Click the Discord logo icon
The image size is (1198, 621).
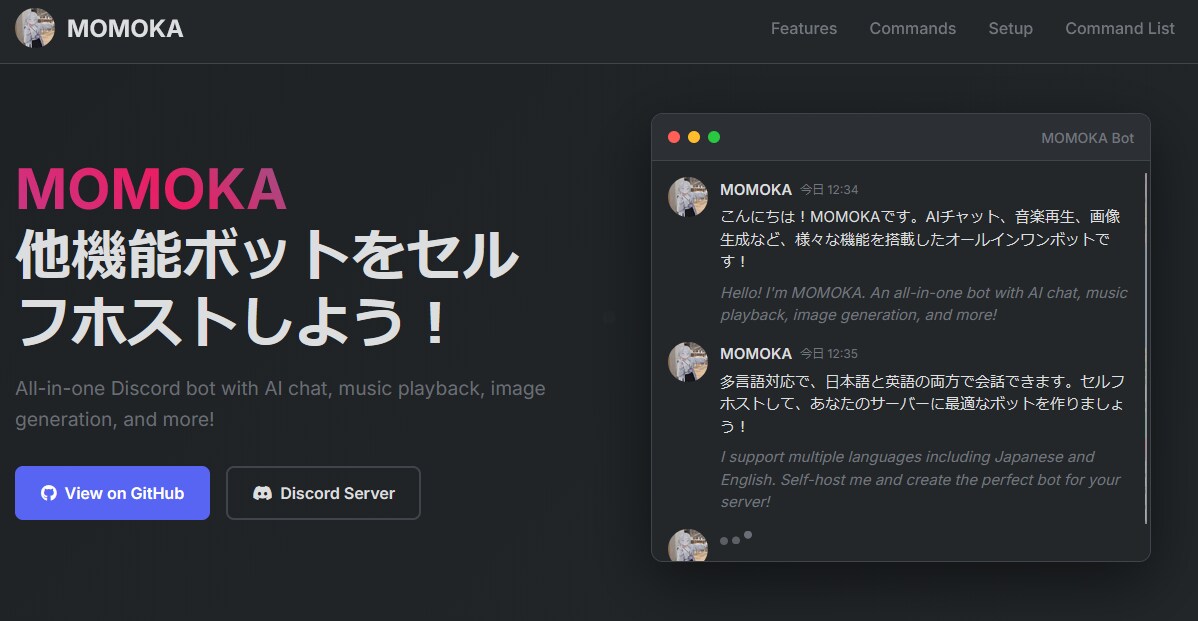click(262, 493)
